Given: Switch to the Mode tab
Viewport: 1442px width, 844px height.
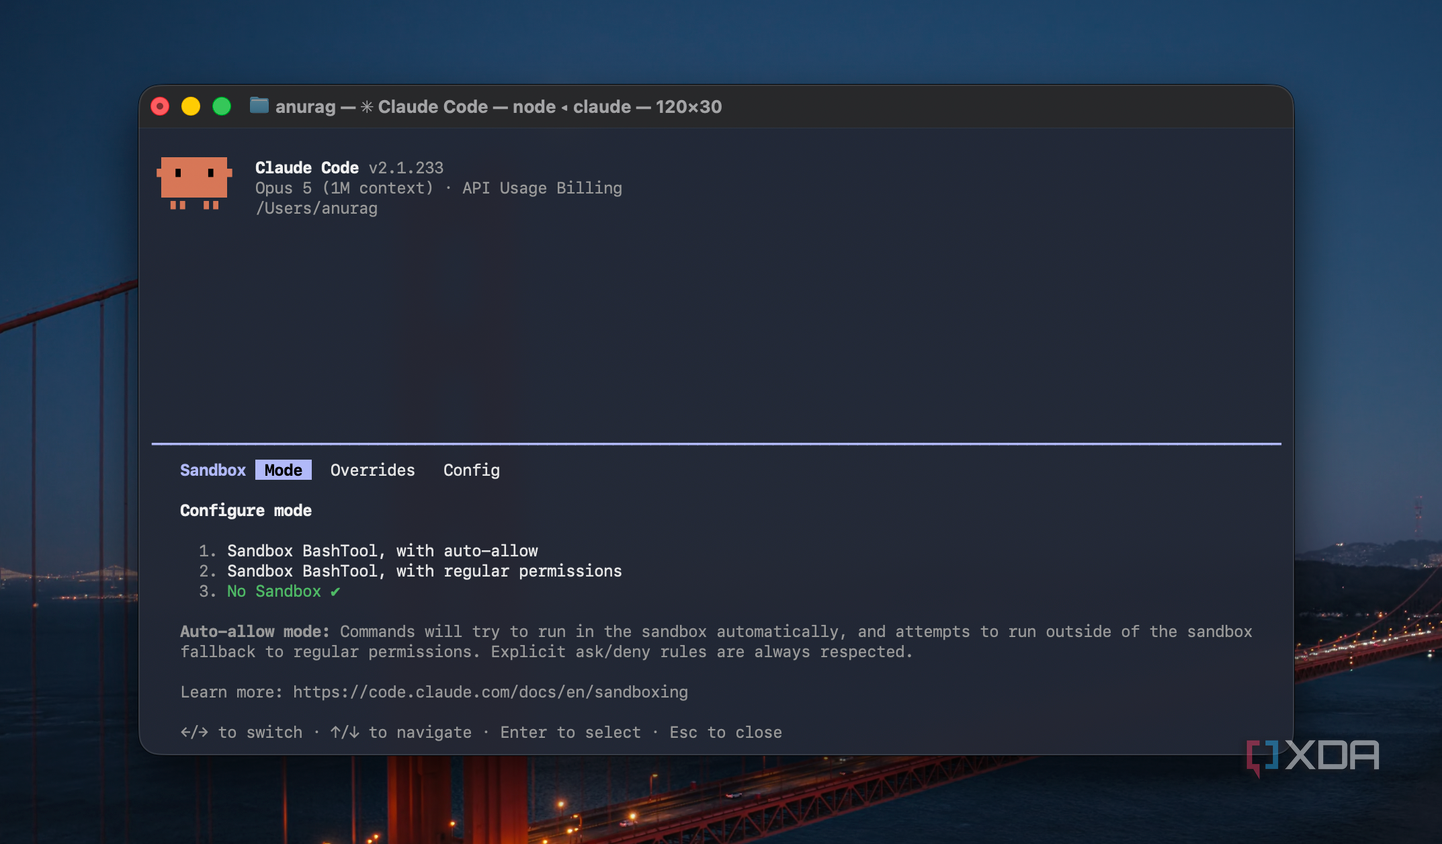Looking at the screenshot, I should click(283, 470).
